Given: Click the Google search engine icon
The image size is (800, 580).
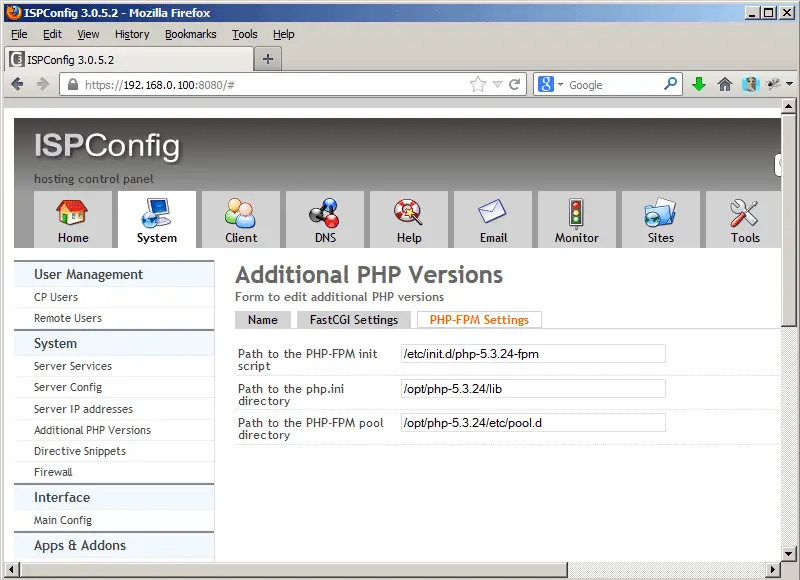Looking at the screenshot, I should [545, 84].
